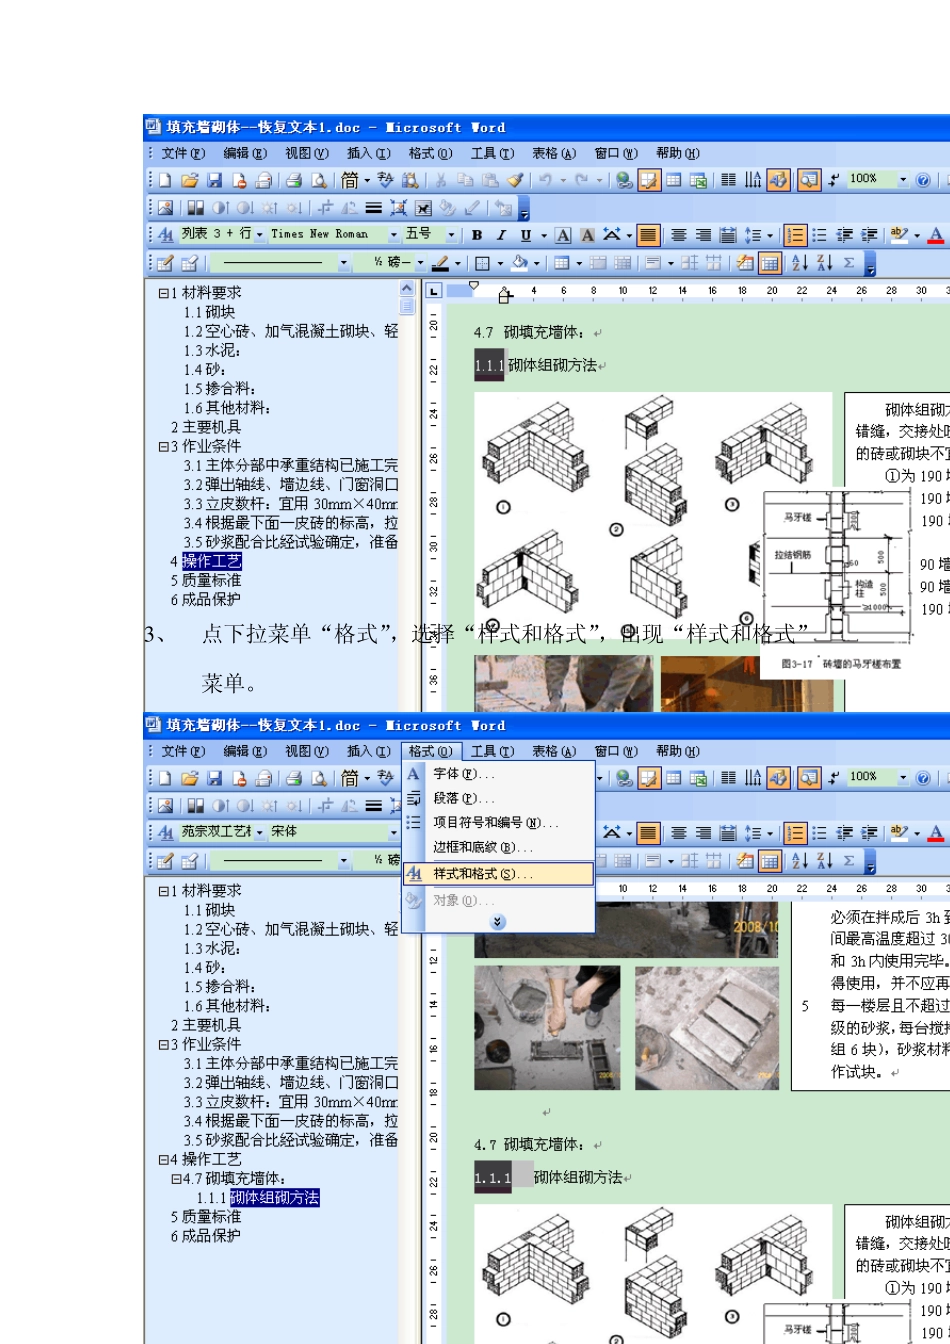Click Sort Ascending icon in upper window
The image size is (950, 1344).
click(x=800, y=263)
